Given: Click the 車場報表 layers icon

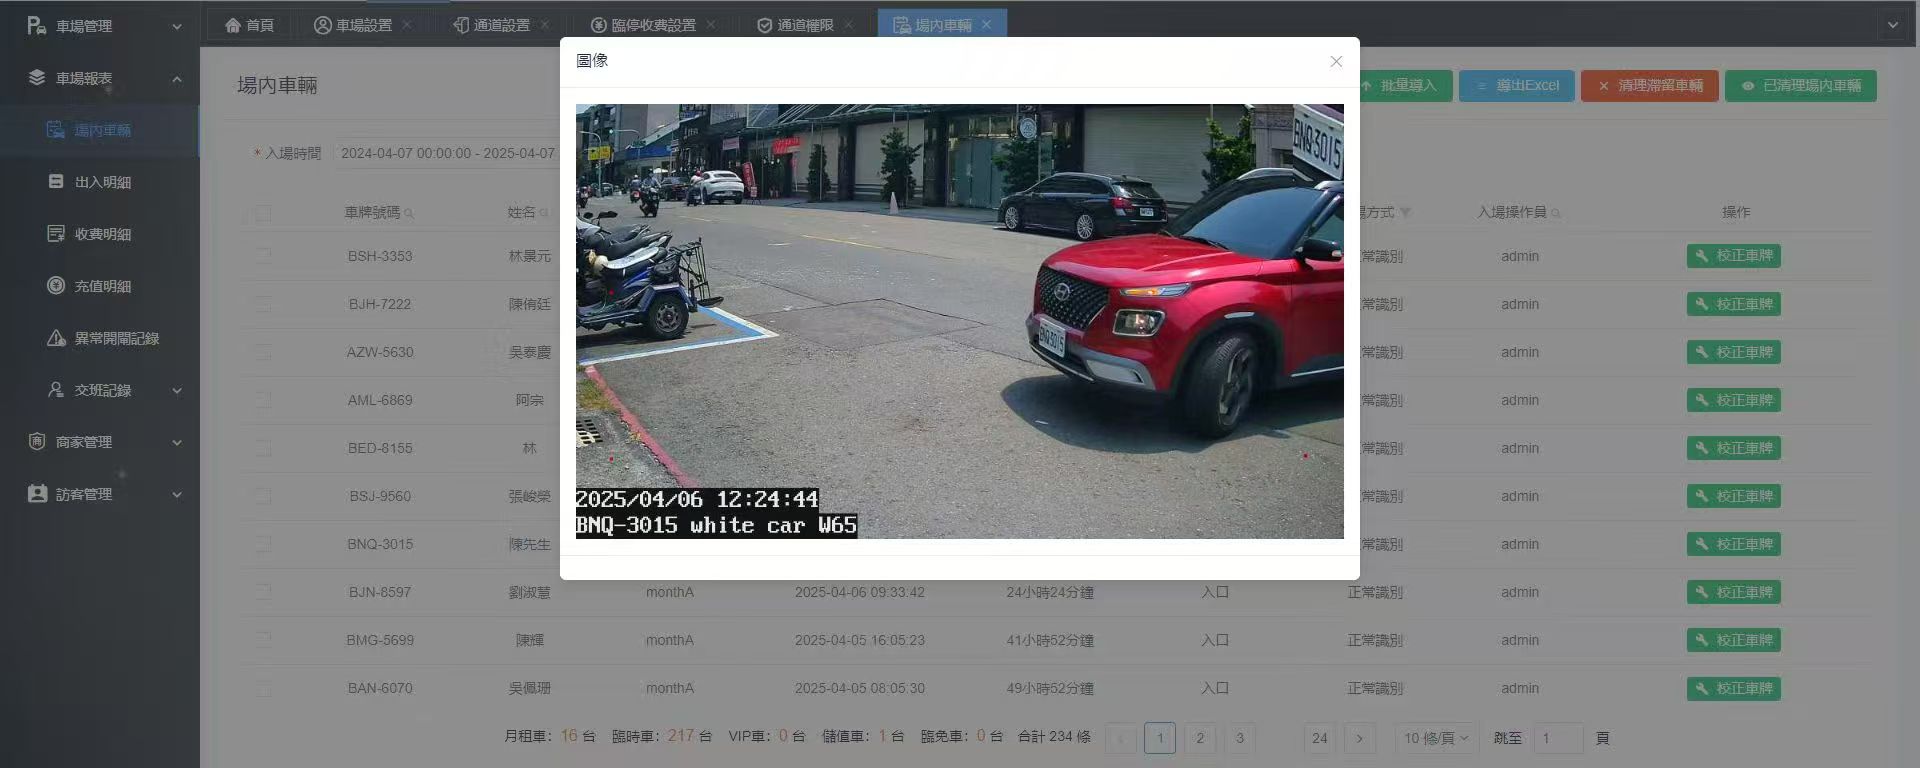Looking at the screenshot, I should (x=37, y=78).
